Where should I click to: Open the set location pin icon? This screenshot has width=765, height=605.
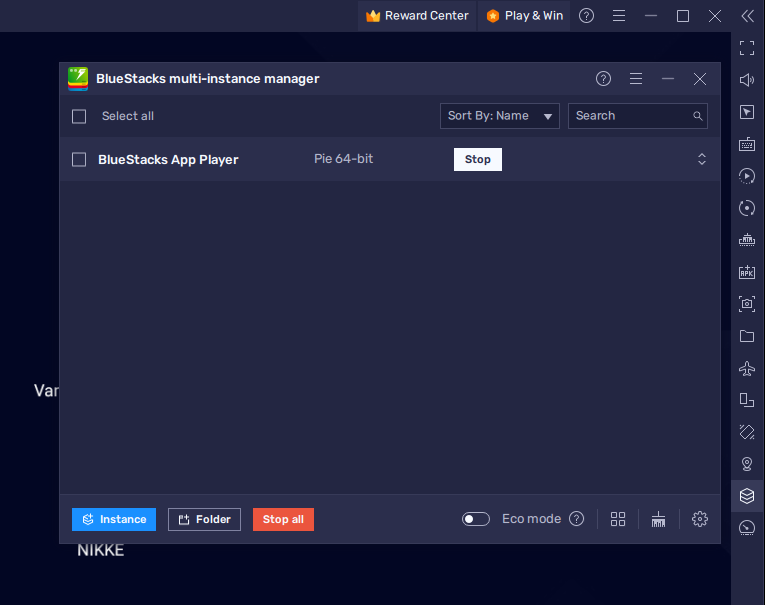click(x=747, y=464)
